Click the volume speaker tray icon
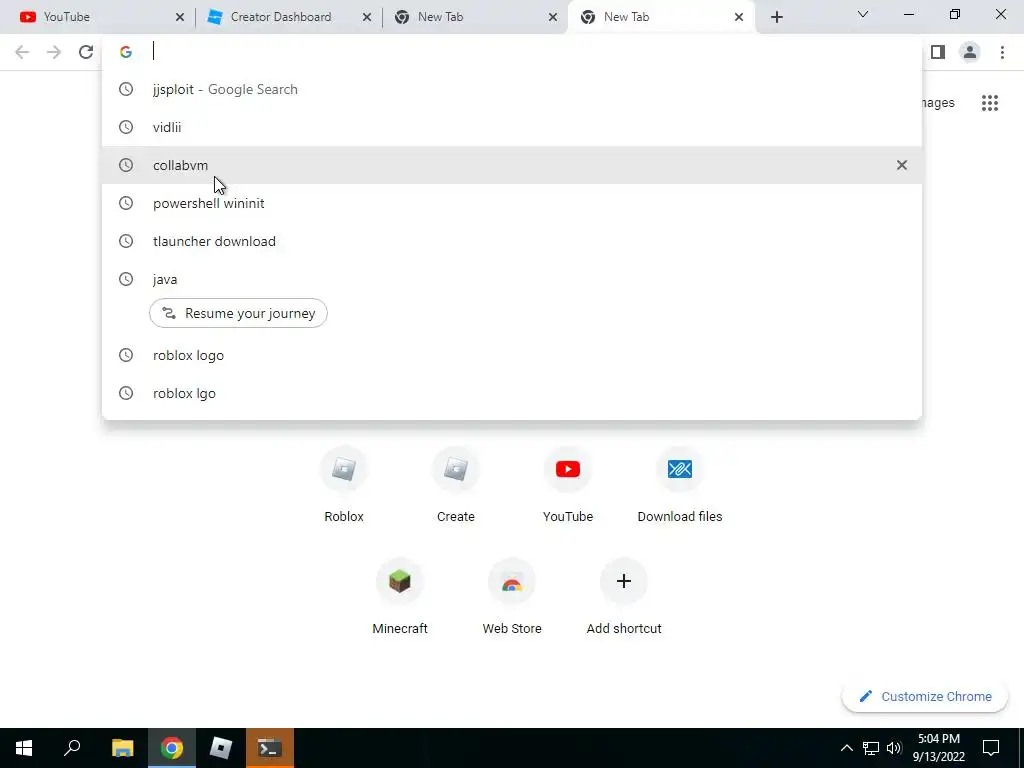This screenshot has height=768, width=1024. click(894, 748)
